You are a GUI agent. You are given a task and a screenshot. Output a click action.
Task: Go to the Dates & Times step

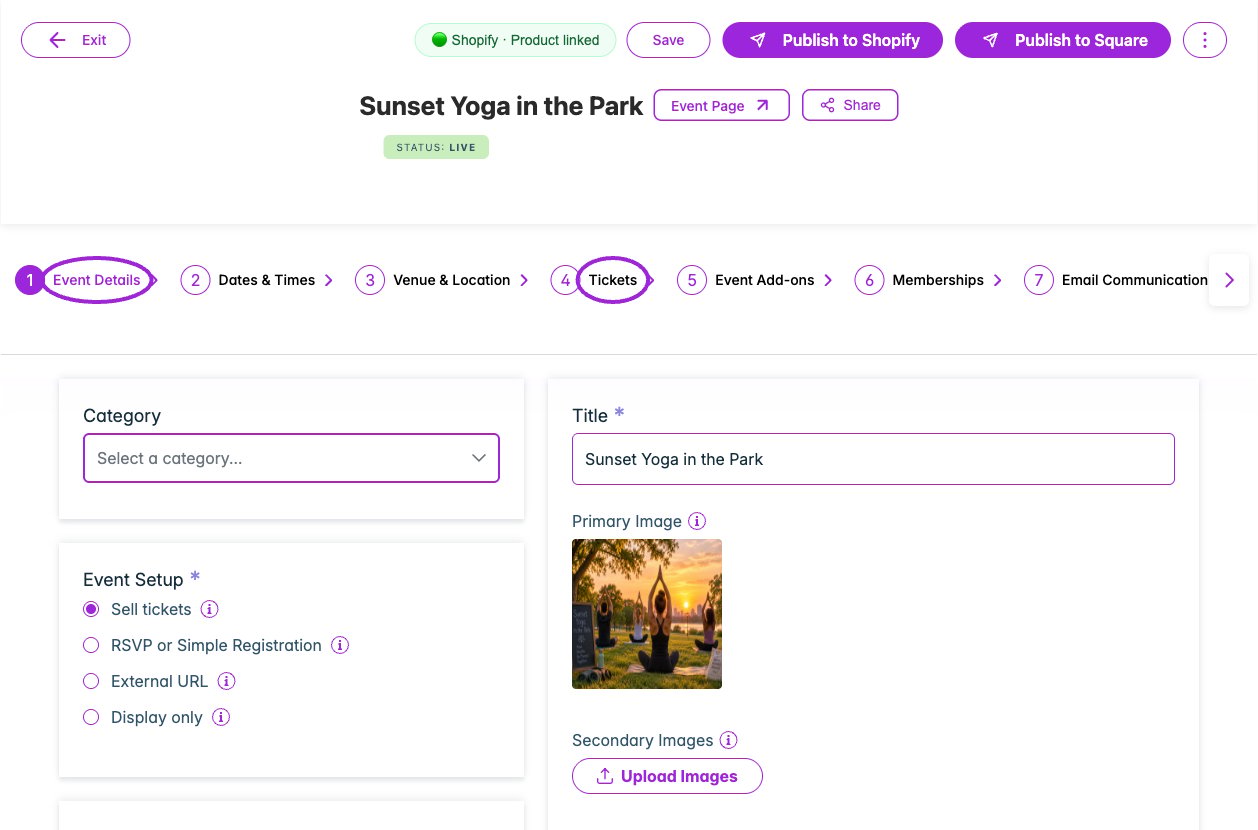coord(267,280)
